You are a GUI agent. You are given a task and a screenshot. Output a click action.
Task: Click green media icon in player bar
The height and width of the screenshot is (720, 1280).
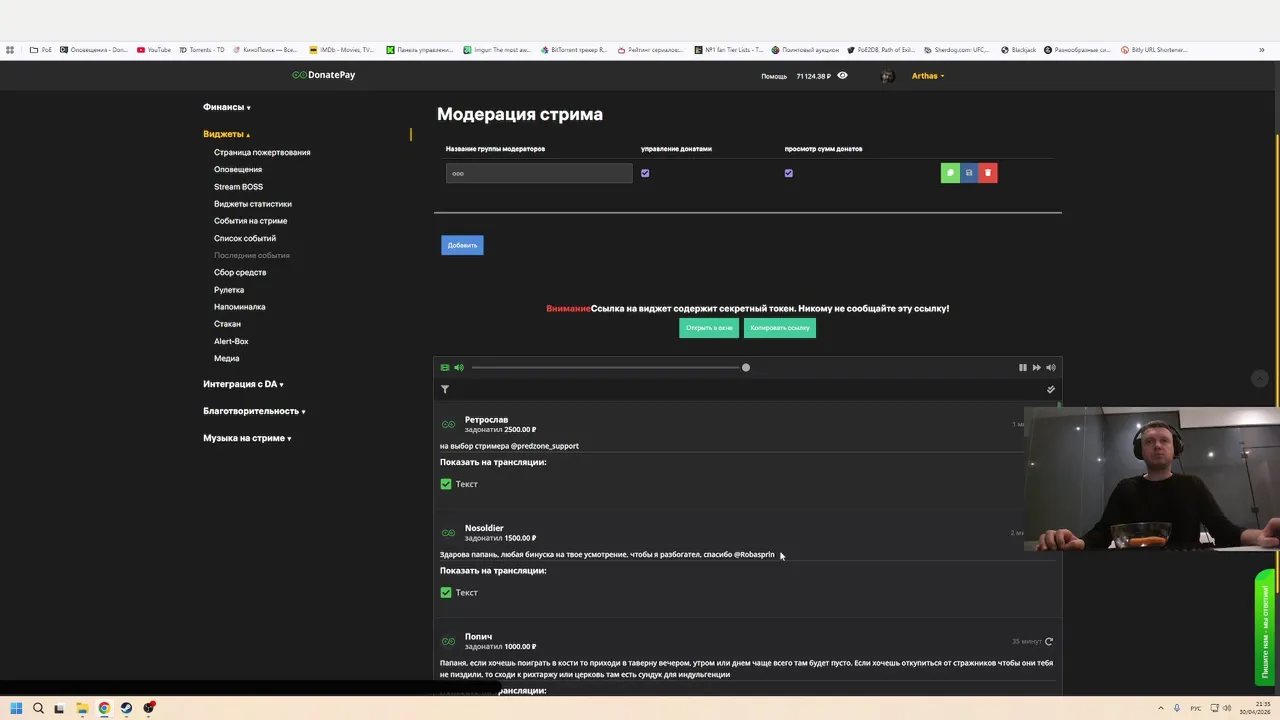click(x=445, y=367)
